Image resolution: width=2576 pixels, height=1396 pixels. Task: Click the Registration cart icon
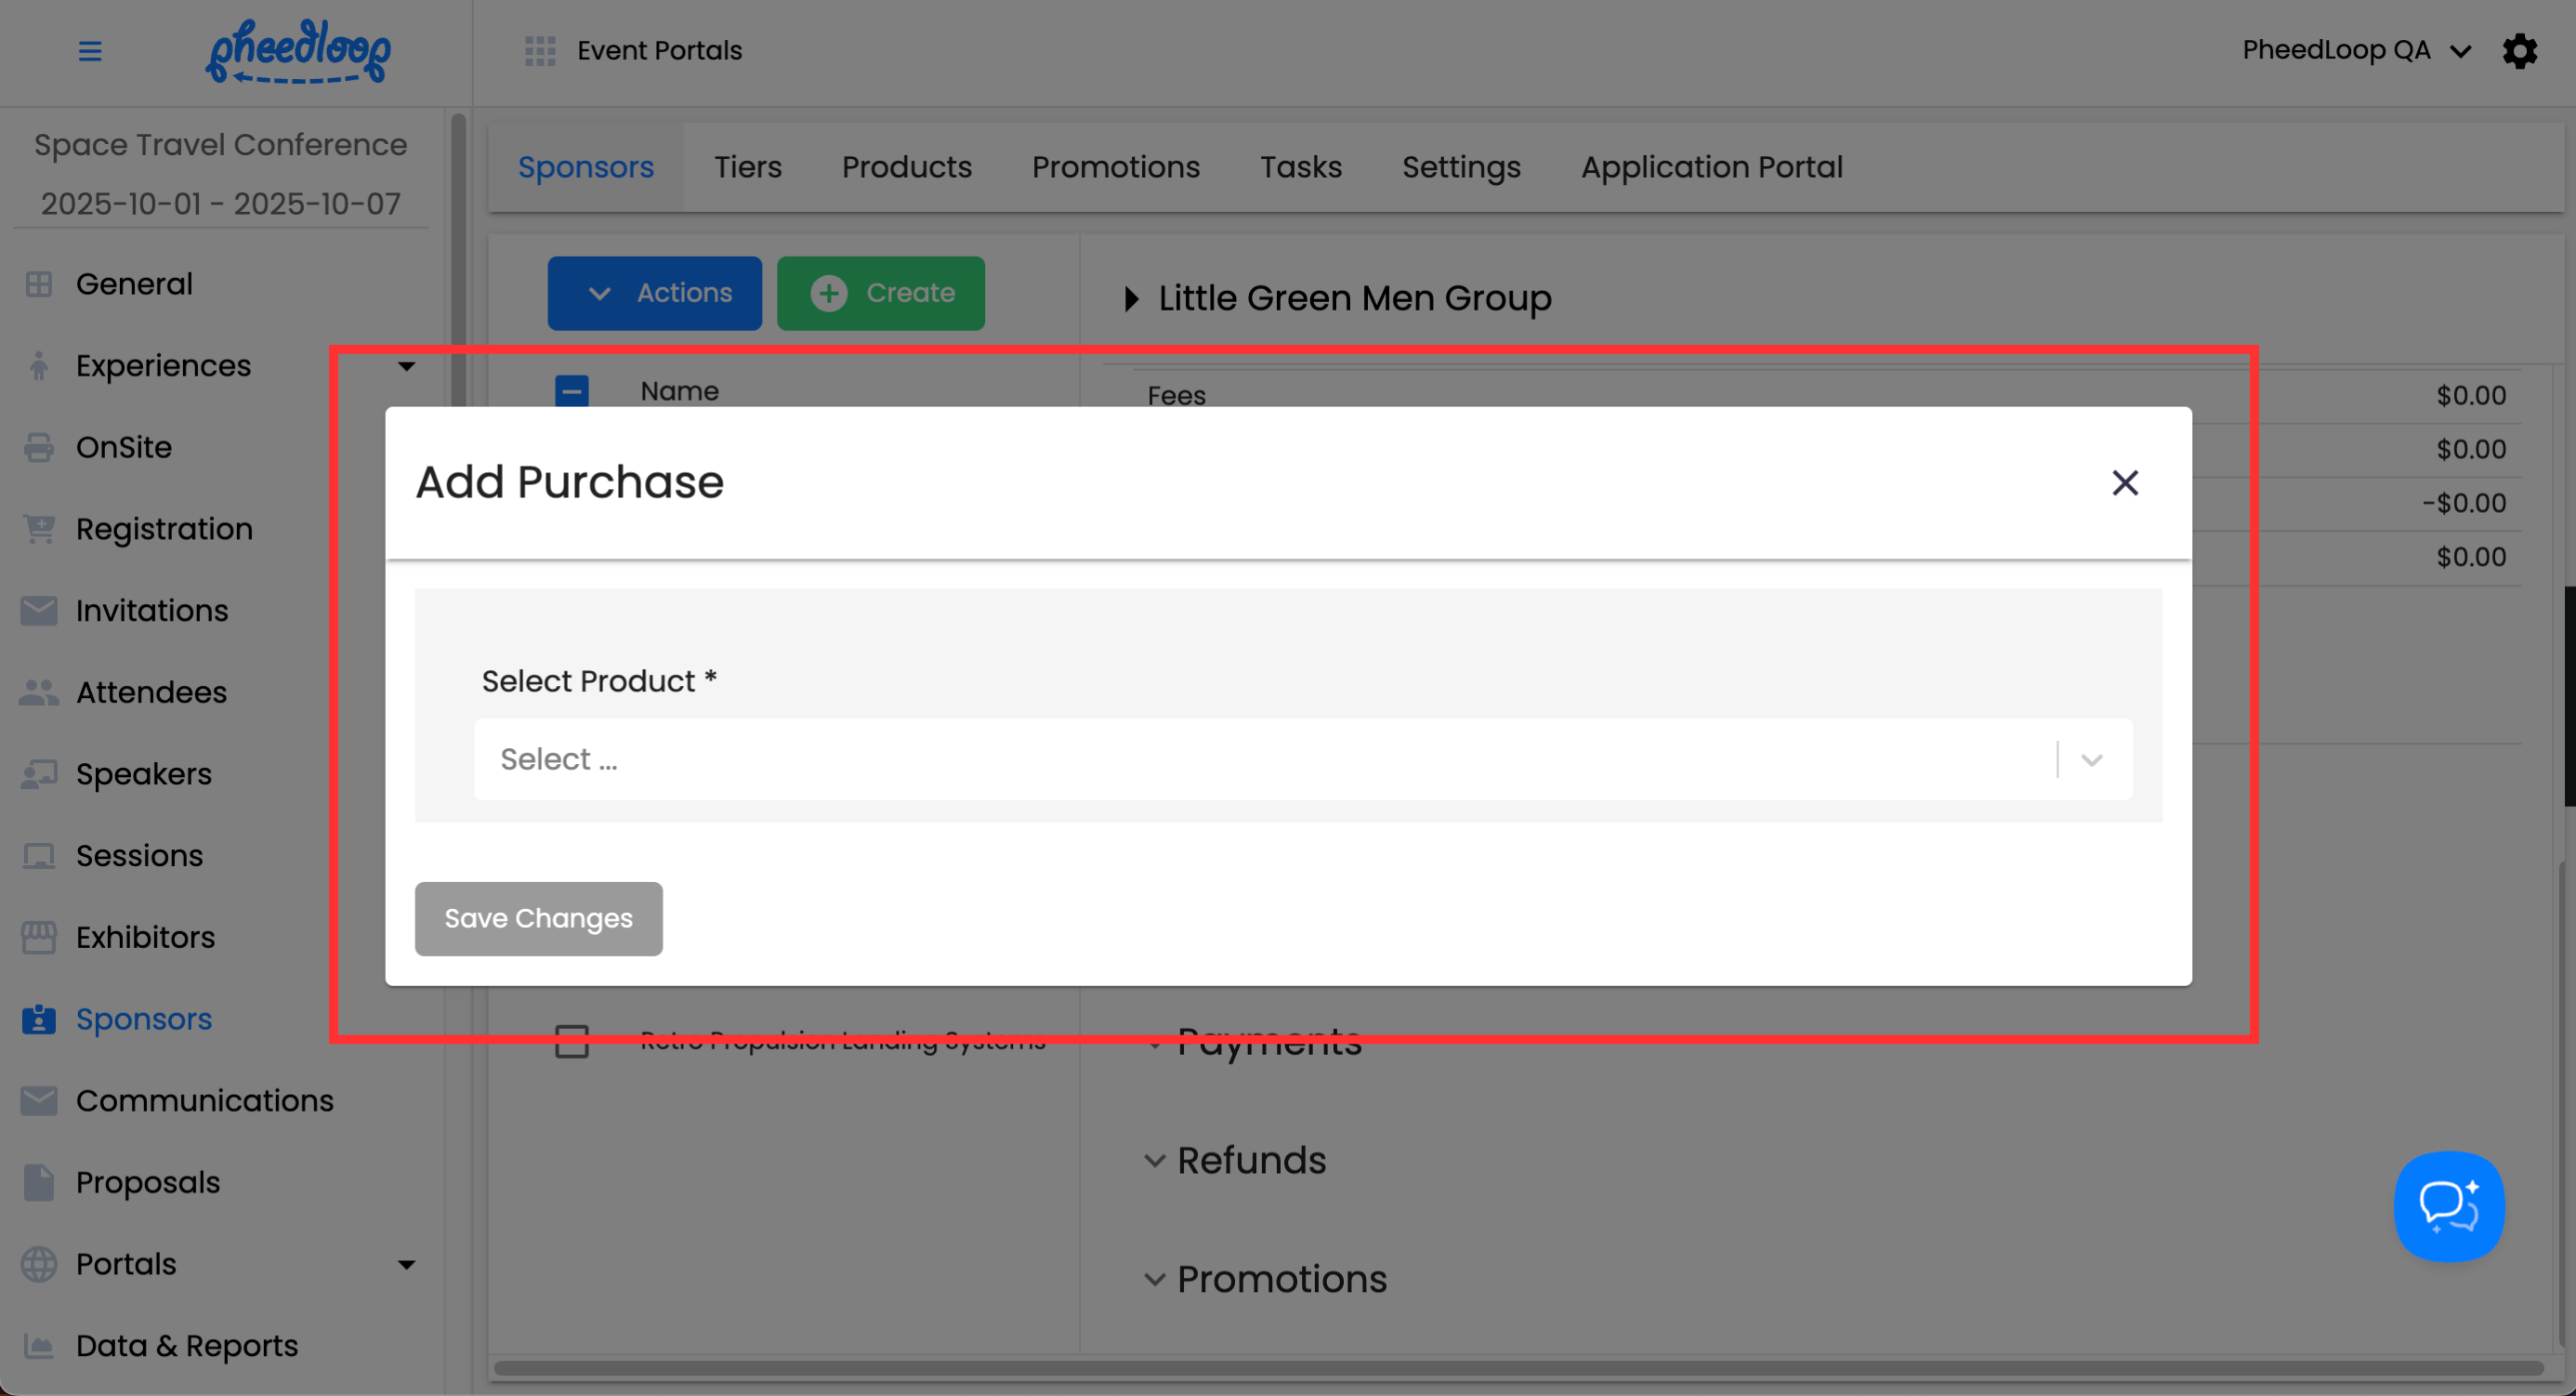(39, 529)
